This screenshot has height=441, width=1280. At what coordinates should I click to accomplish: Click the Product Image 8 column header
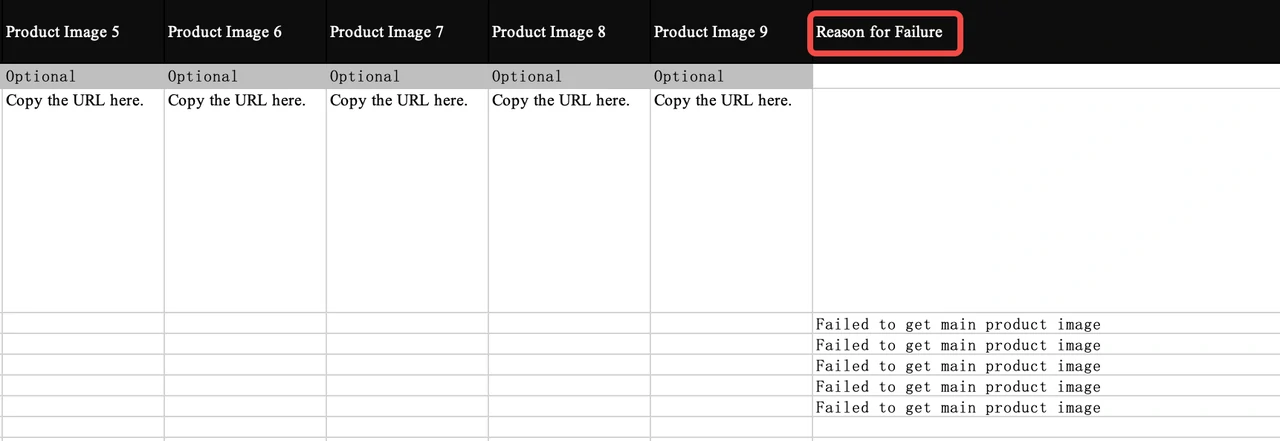click(549, 32)
